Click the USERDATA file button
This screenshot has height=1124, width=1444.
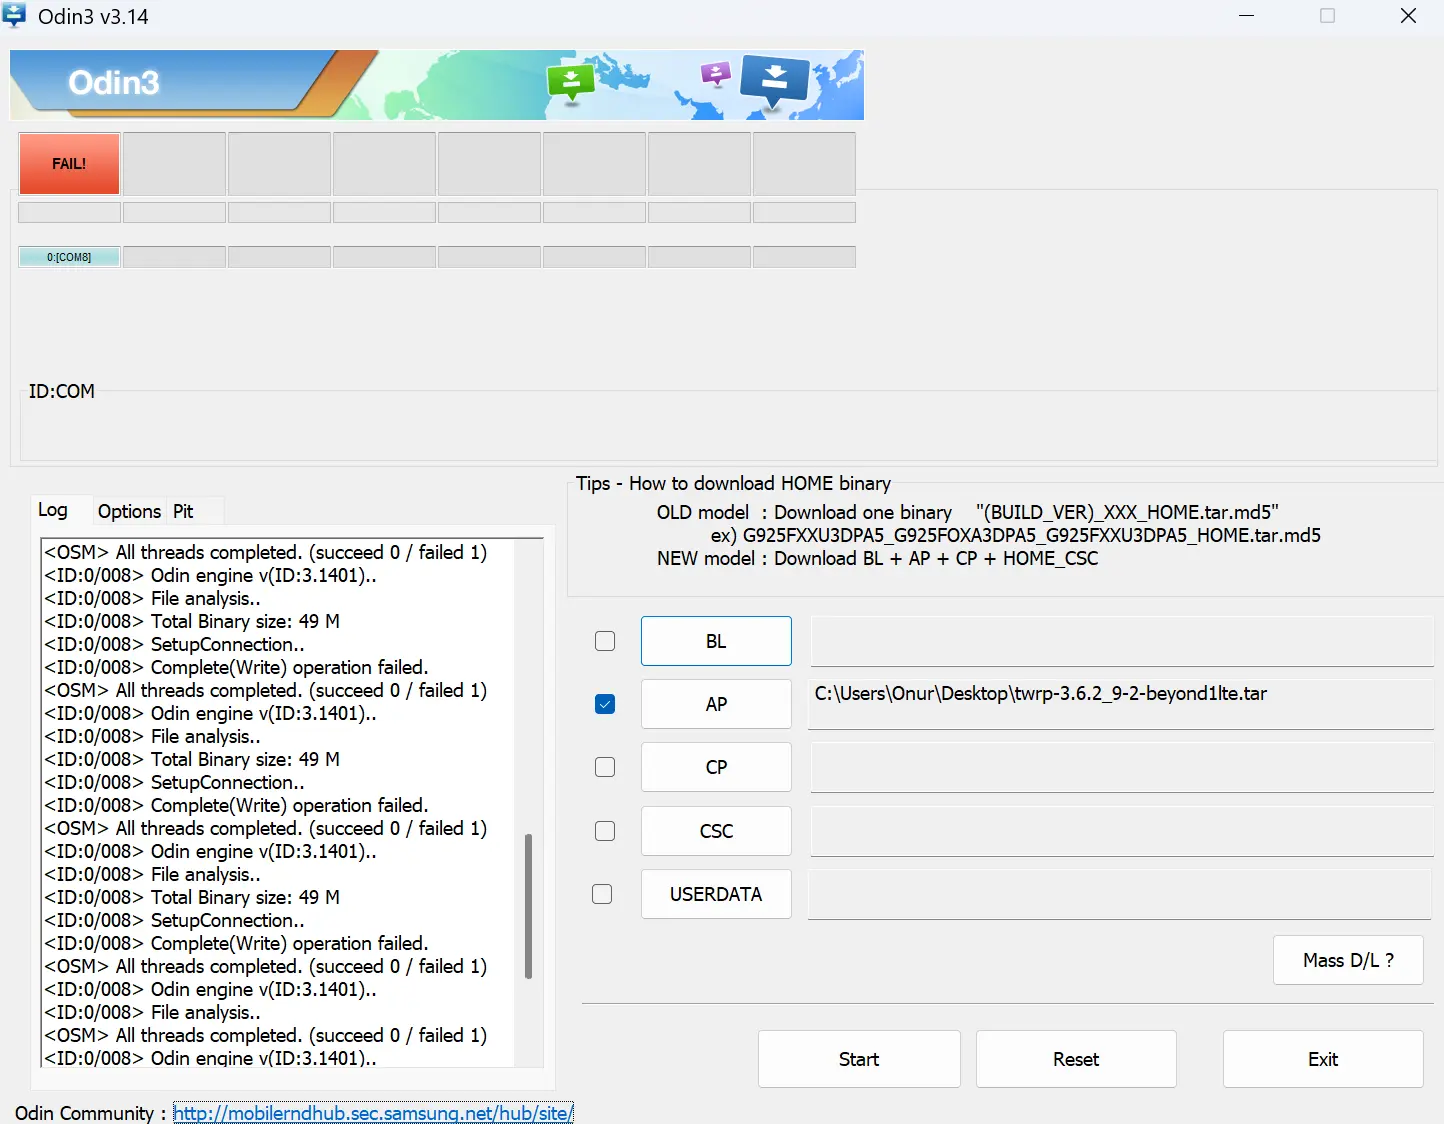[x=716, y=894]
